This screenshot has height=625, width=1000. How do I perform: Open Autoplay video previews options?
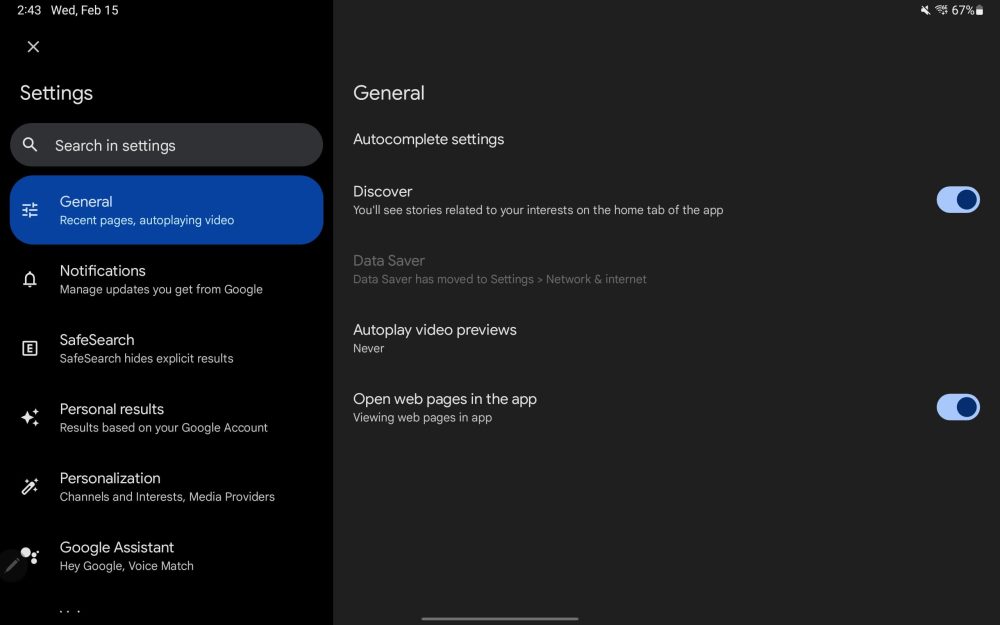pos(434,338)
